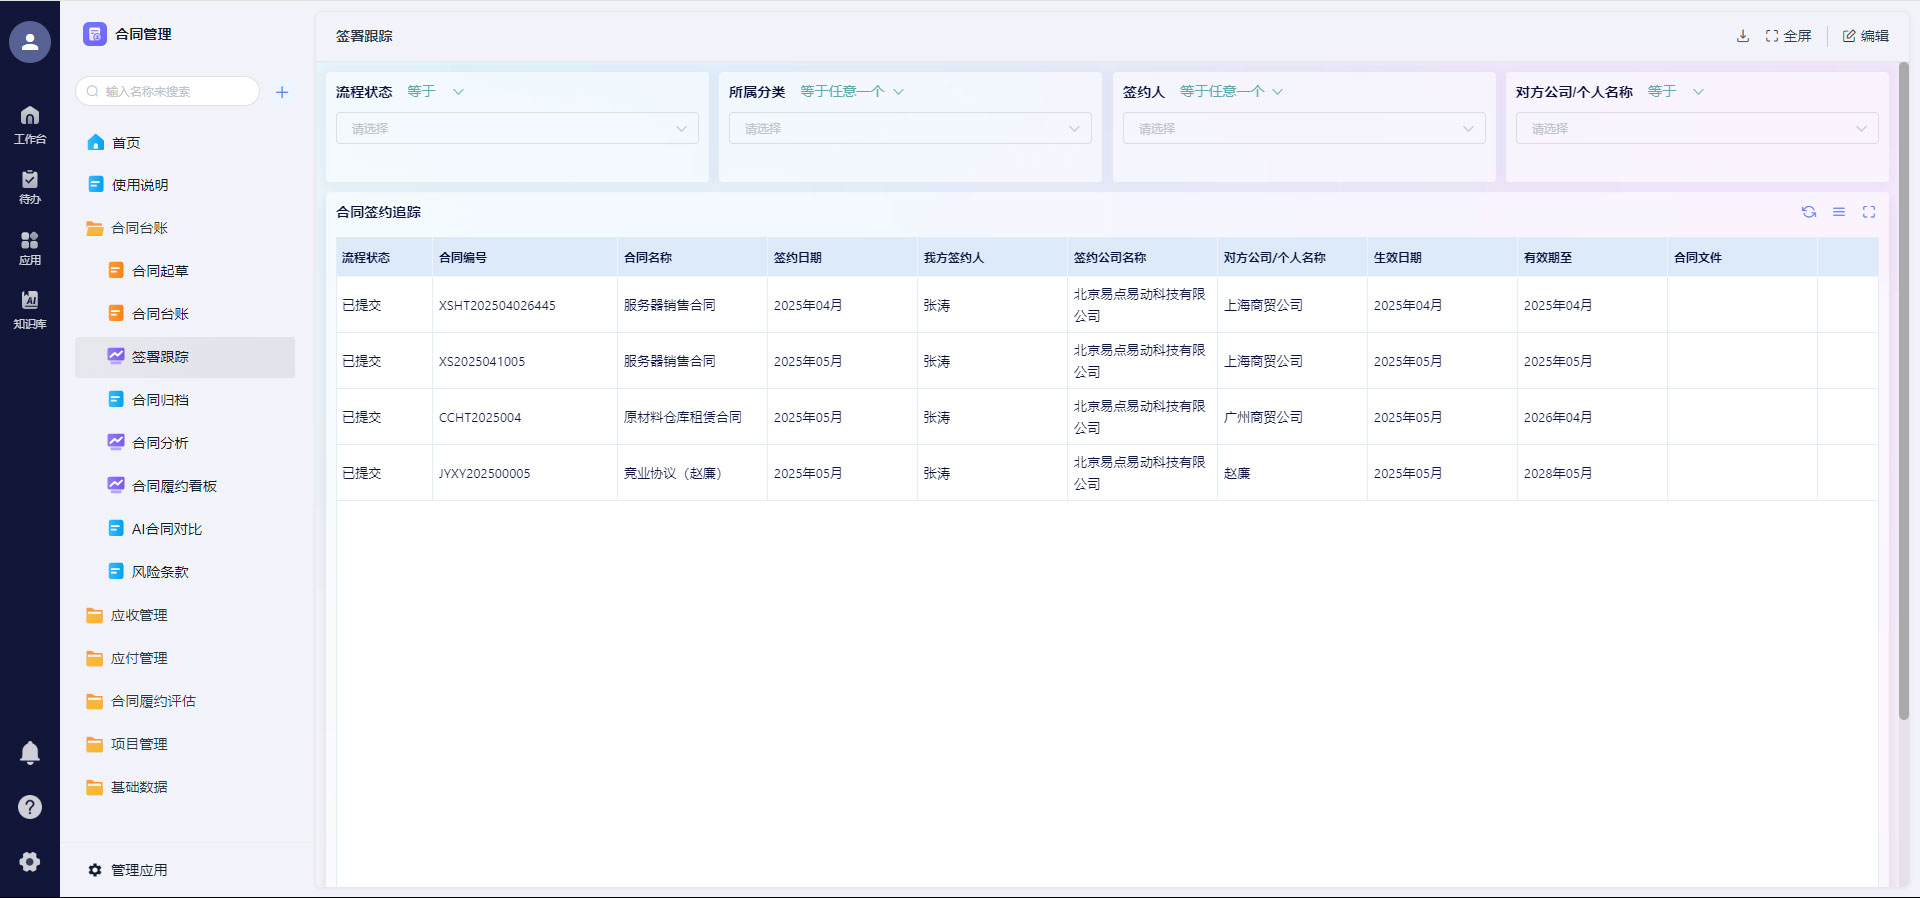Viewport: 1920px width, 898px height.
Task: Refresh the 合同签约追踪 table
Action: (x=1809, y=212)
